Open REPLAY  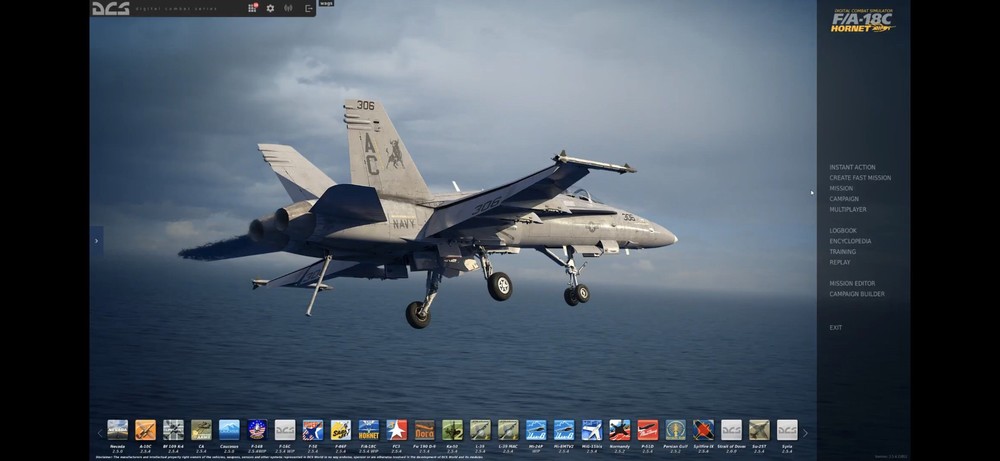tap(839, 262)
